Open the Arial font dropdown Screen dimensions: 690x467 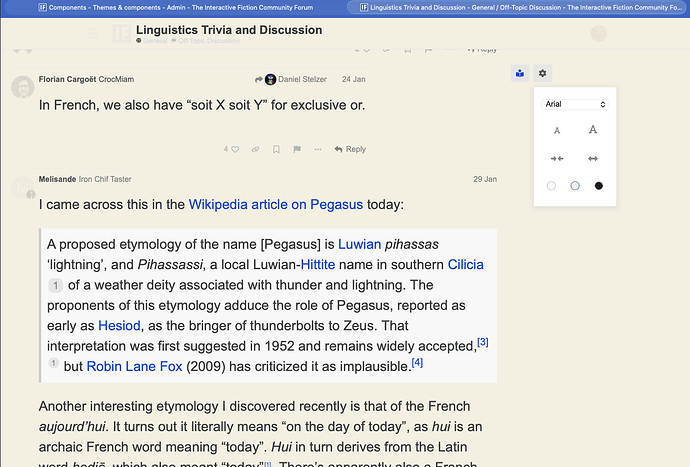tap(575, 104)
